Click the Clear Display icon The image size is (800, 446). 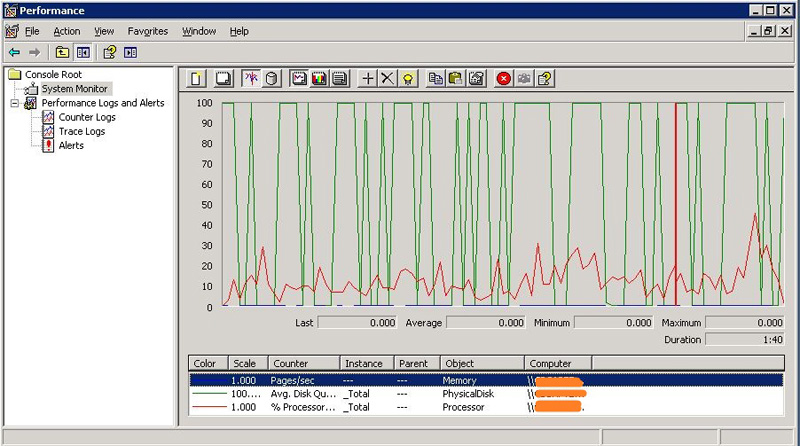point(223,79)
